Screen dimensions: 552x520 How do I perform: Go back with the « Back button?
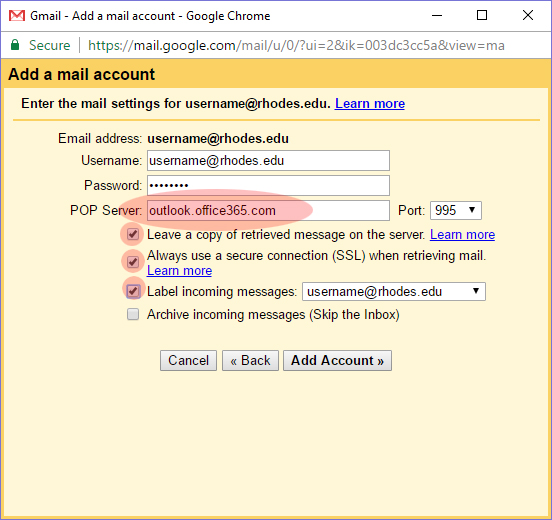pyautogui.click(x=250, y=361)
